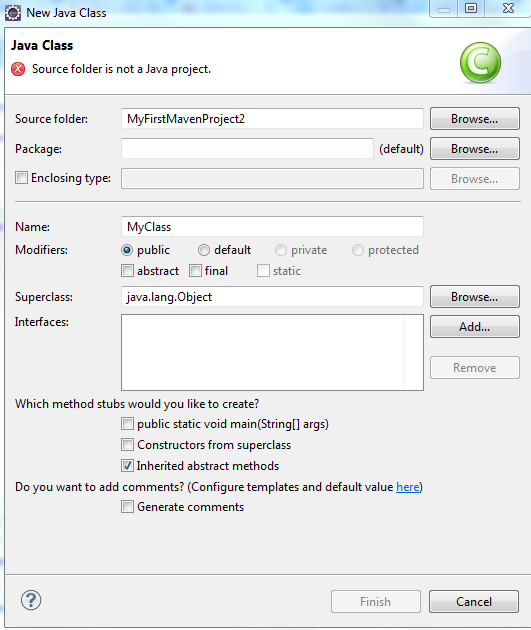Open the 'here' templates configuration link
Viewport: 531px width, 630px height.
point(407,487)
